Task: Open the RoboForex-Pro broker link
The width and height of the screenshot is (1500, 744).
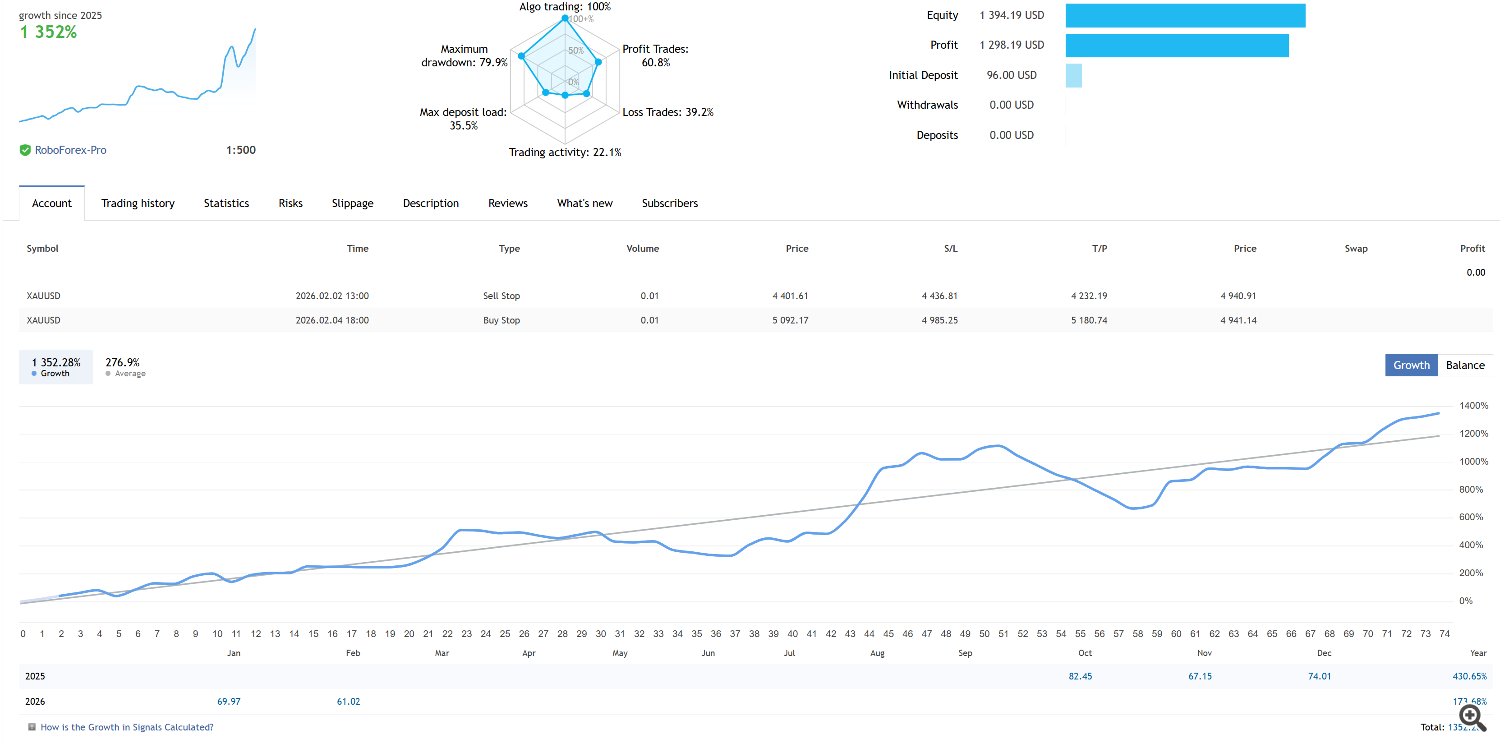Action: pos(70,150)
